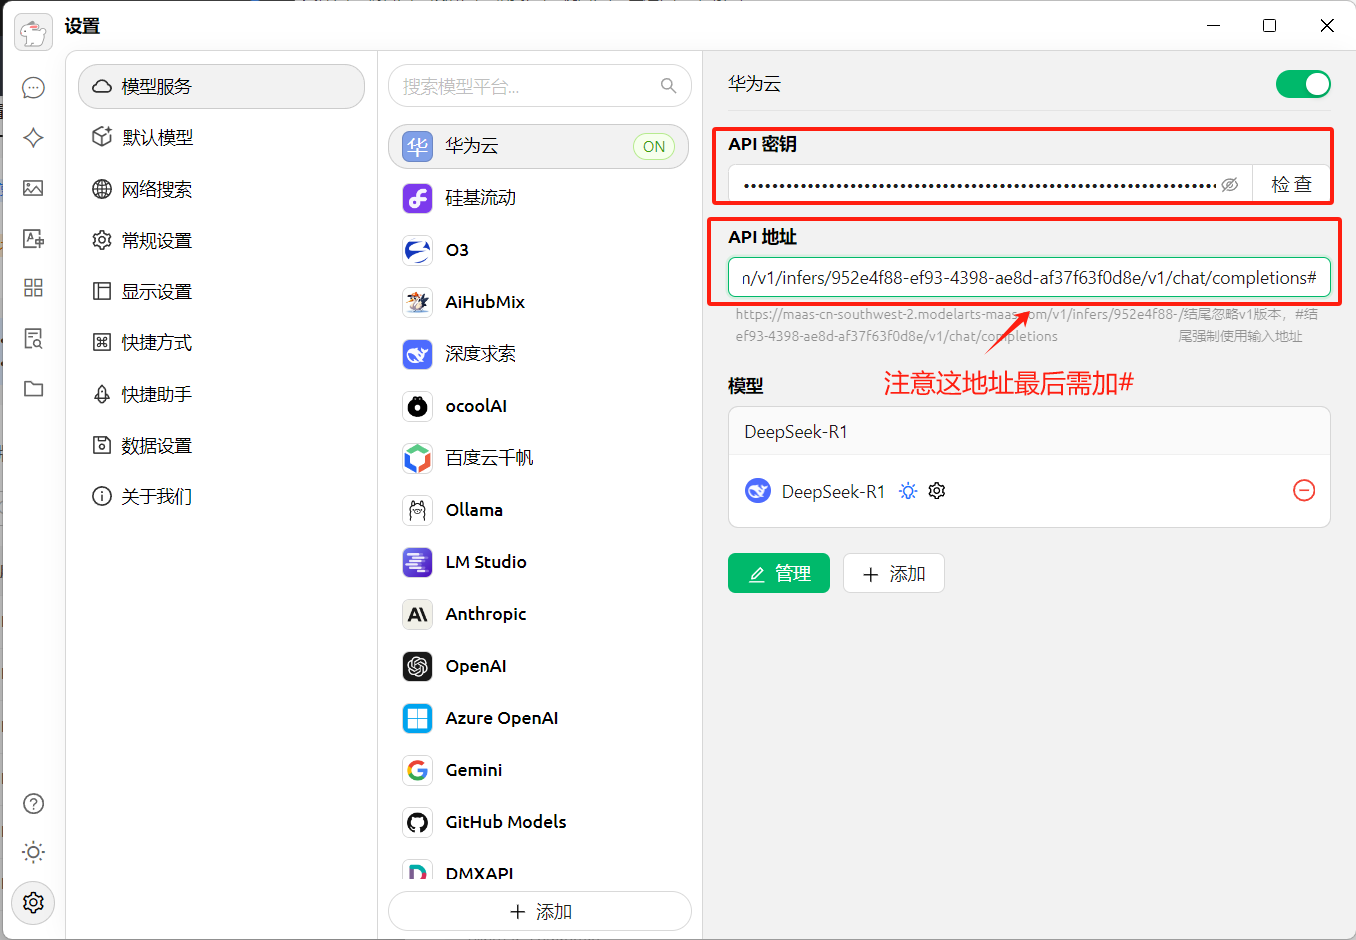The height and width of the screenshot is (940, 1356).
Task: Select 华为云 name in provider list
Action: click(x=472, y=146)
